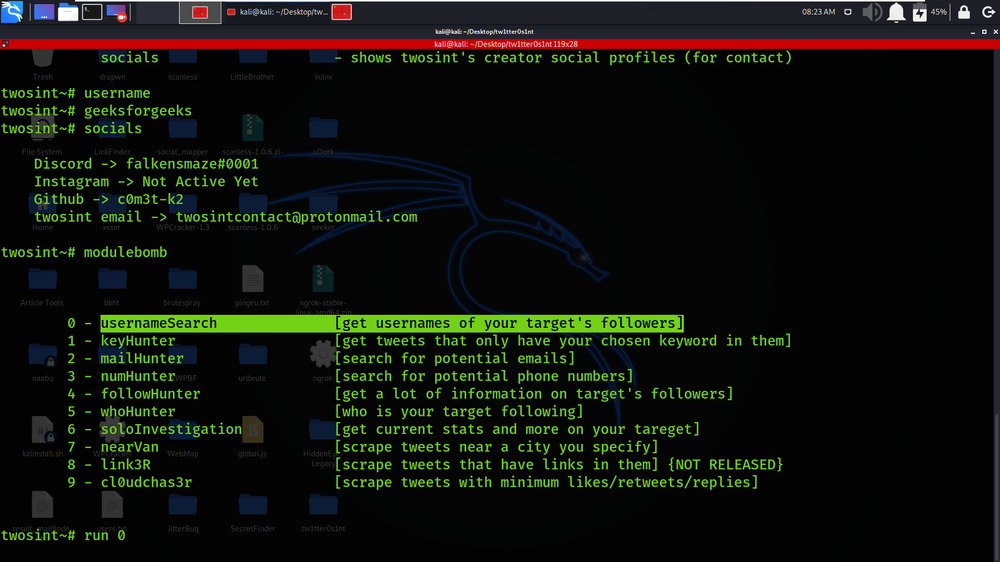Click the Discord falkensmaze#0001 line
Image resolution: width=1000 pixels, height=562 pixels.
[x=146, y=164]
